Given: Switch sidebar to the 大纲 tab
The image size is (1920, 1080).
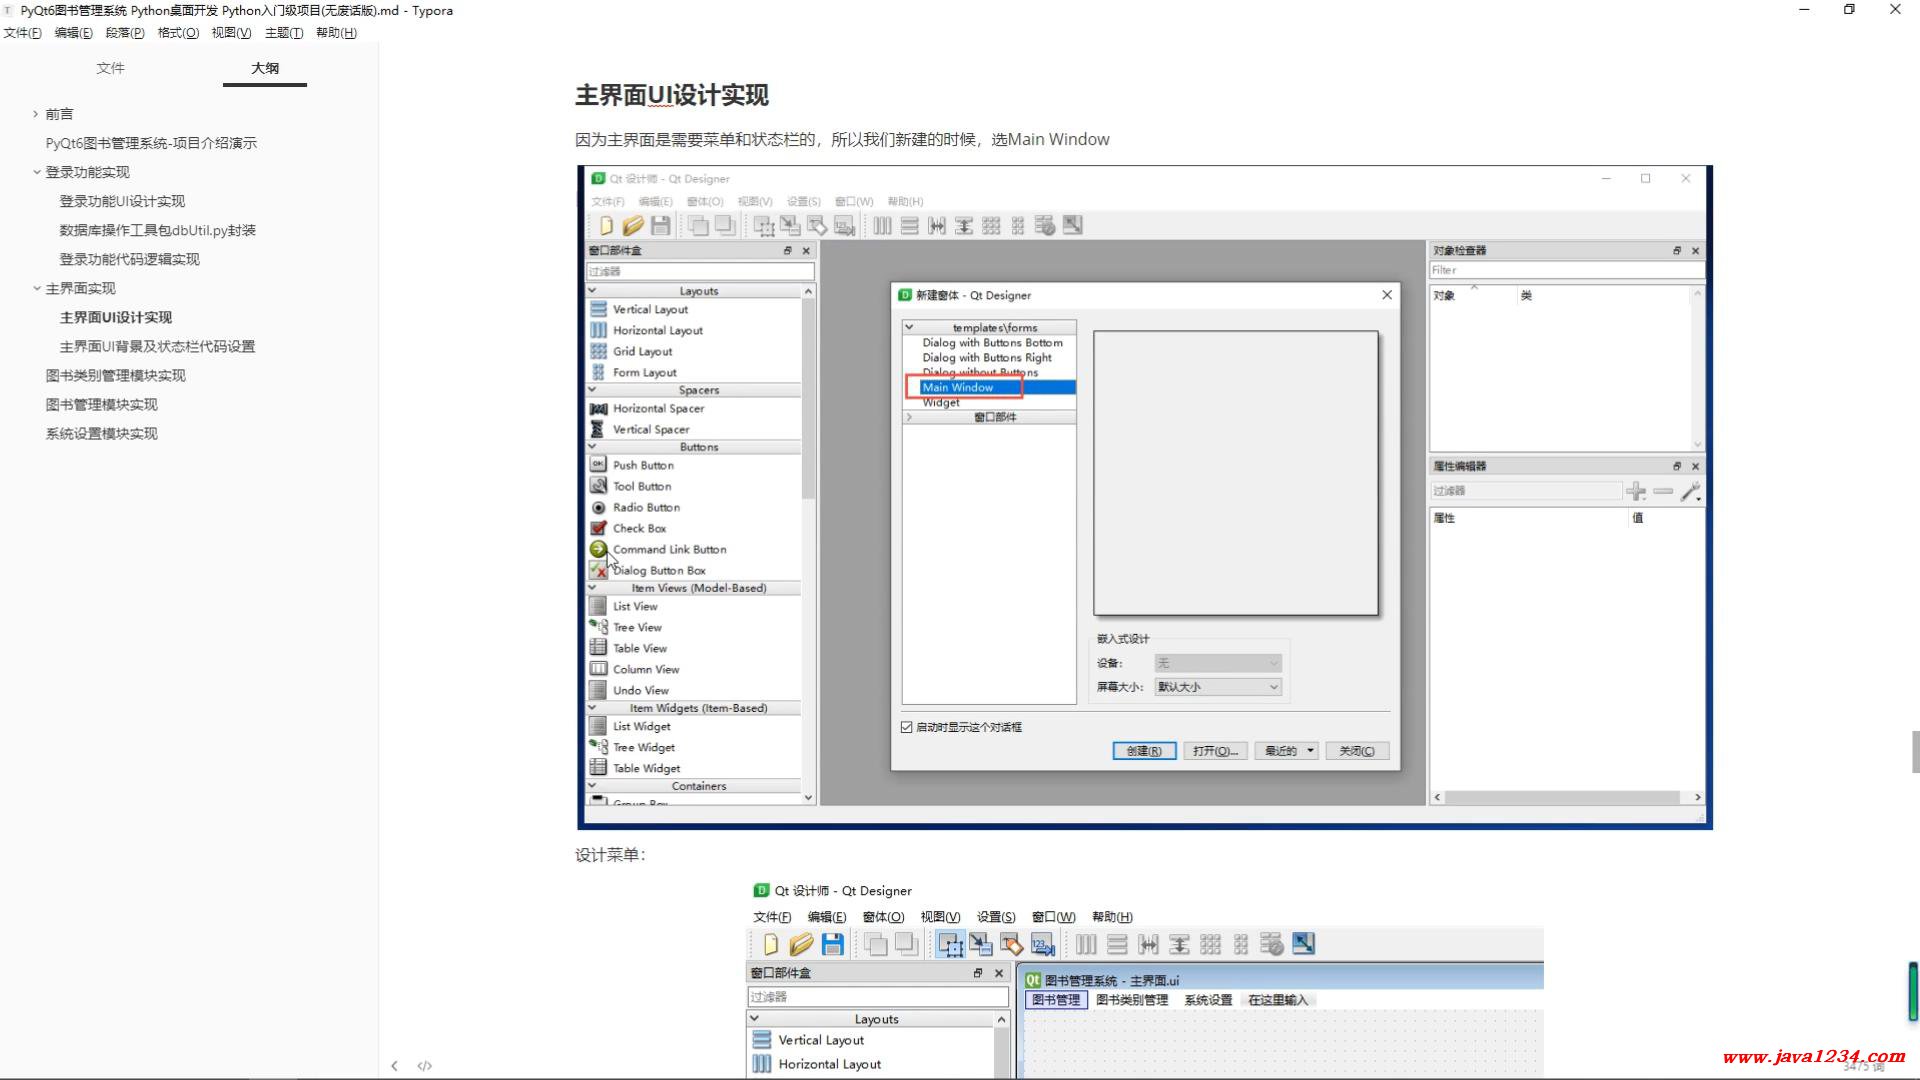Looking at the screenshot, I should click(x=265, y=68).
